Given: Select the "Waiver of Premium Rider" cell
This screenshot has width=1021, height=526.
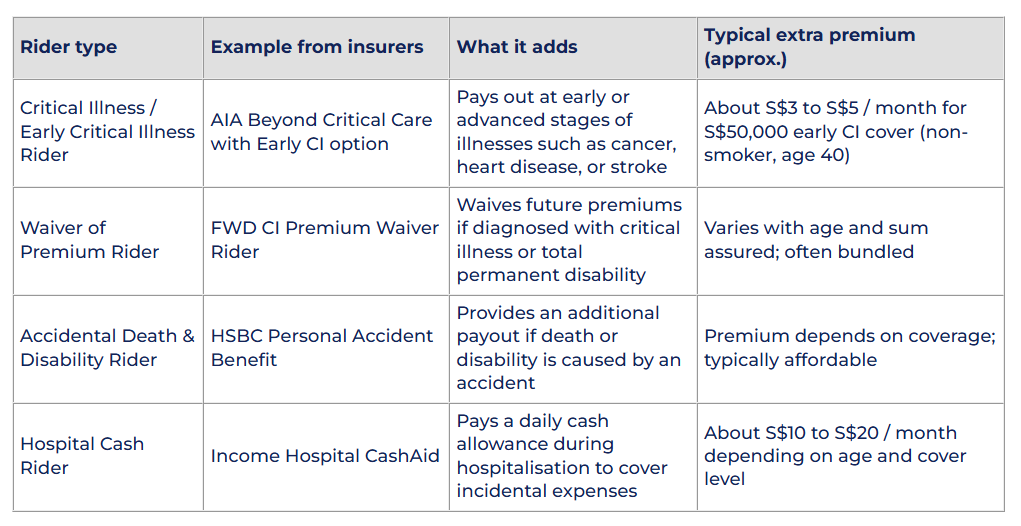Looking at the screenshot, I should point(89,240).
